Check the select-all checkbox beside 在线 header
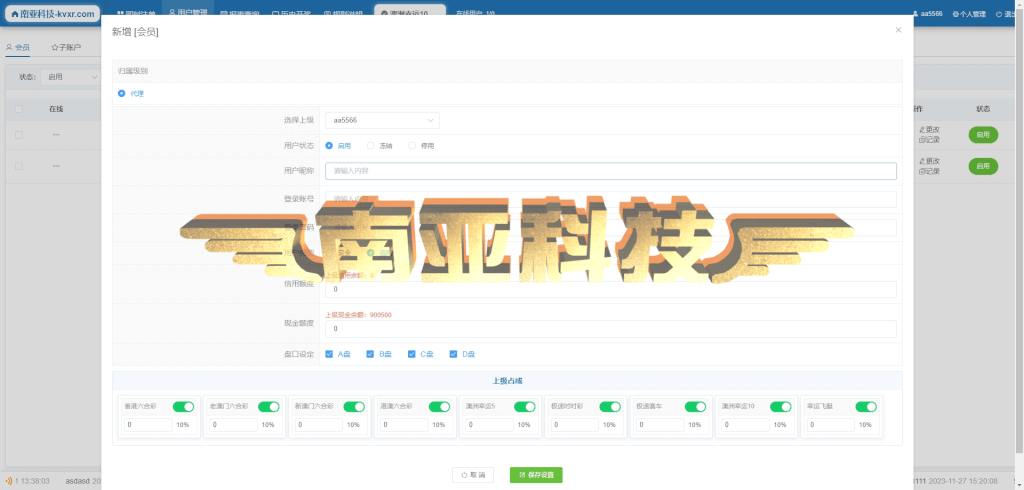The width and height of the screenshot is (1024, 490). click(x=19, y=109)
